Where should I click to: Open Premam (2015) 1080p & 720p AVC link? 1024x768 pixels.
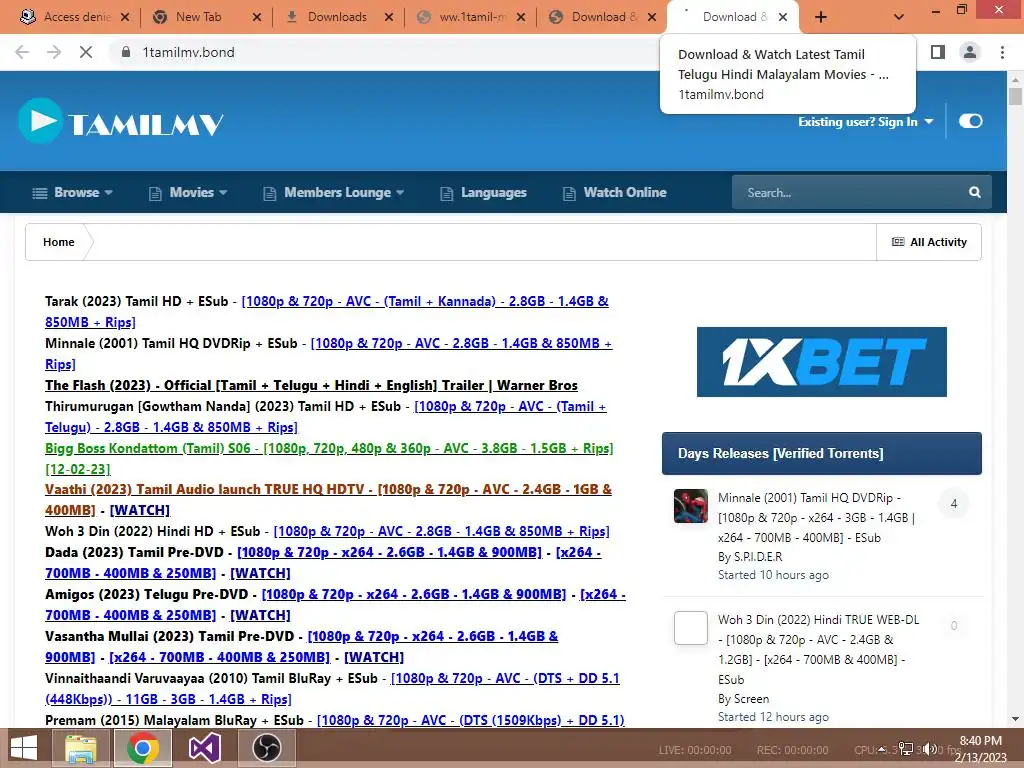tap(470, 720)
